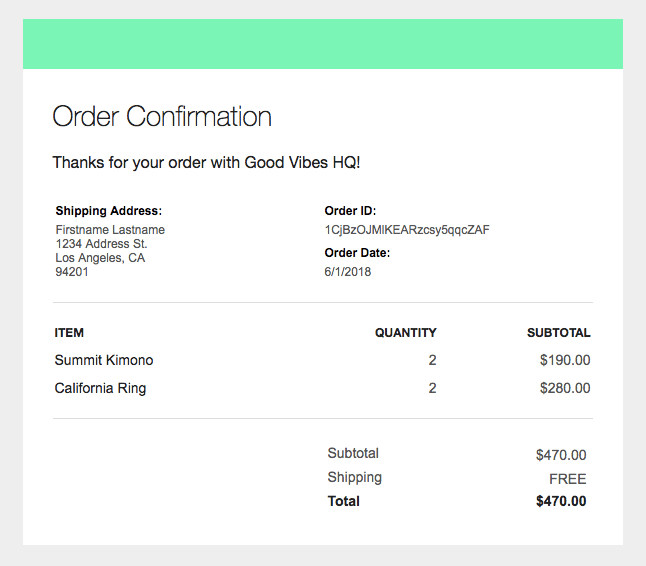Click the ITEM column header
The height and width of the screenshot is (566, 646).
click(x=69, y=333)
